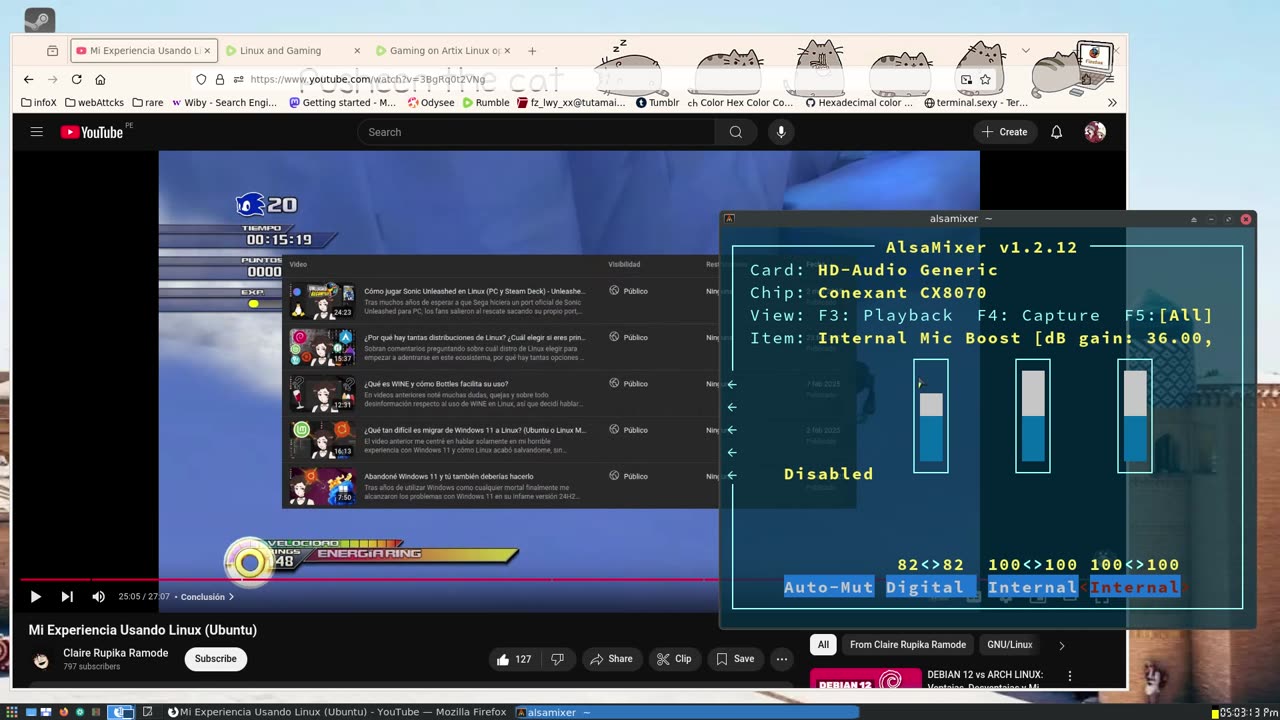The image size is (1280, 720).
Task: View site security lock information
Action: 220,79
